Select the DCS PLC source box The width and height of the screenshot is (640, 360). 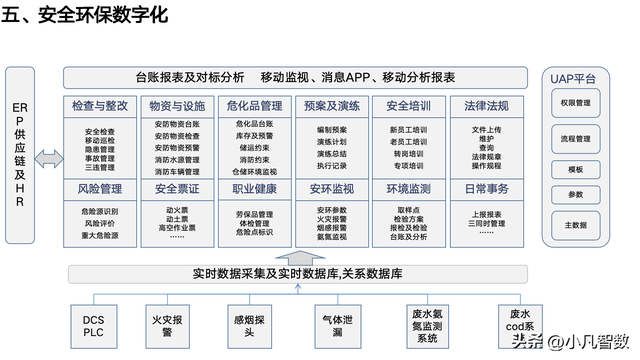(93, 327)
